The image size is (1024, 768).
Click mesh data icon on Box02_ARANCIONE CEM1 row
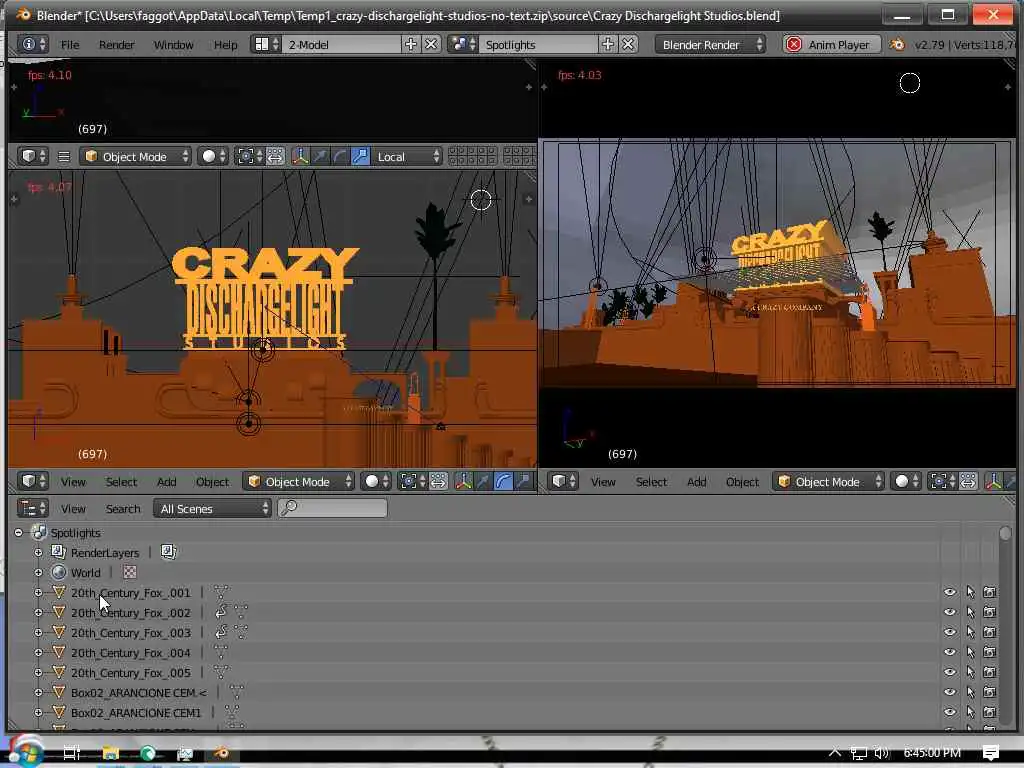[231, 712]
